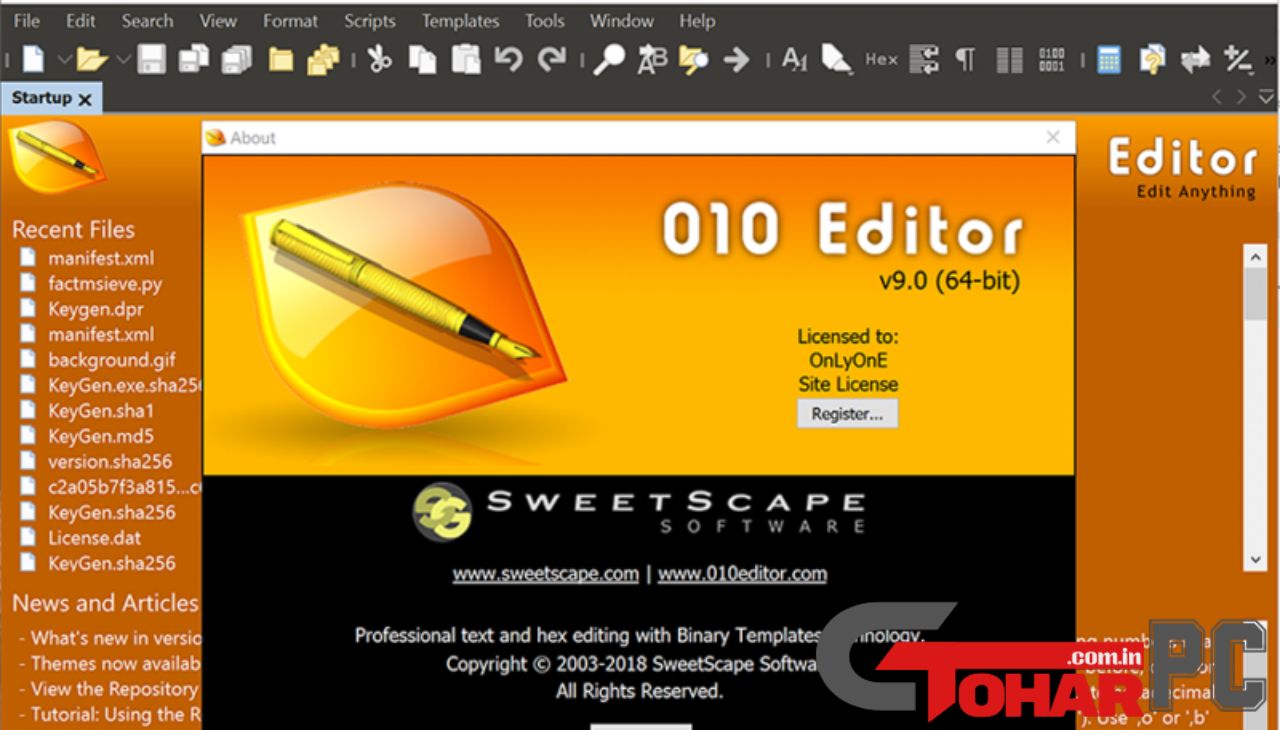Toggle show whitespace pilcrow icon

965,60
